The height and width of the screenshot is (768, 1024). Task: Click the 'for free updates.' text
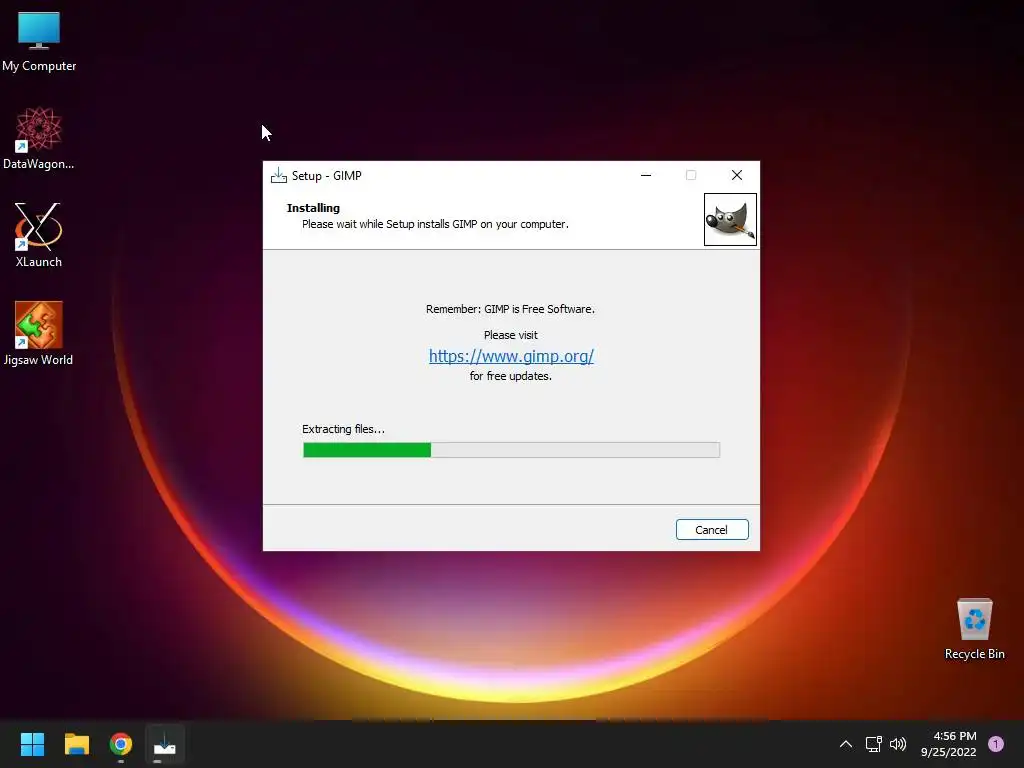511,376
